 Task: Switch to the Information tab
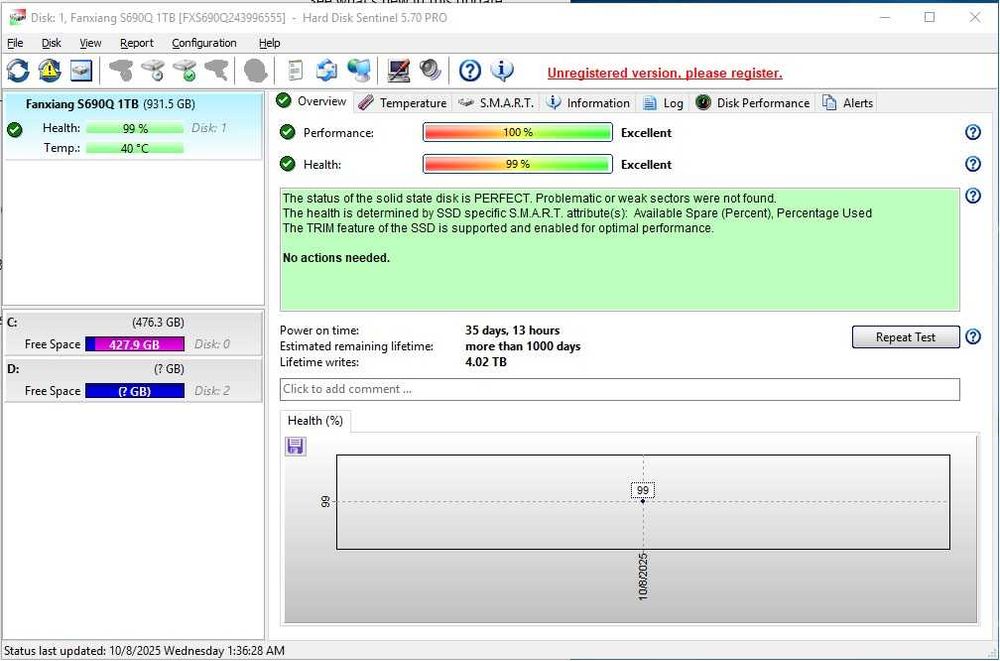tap(589, 103)
